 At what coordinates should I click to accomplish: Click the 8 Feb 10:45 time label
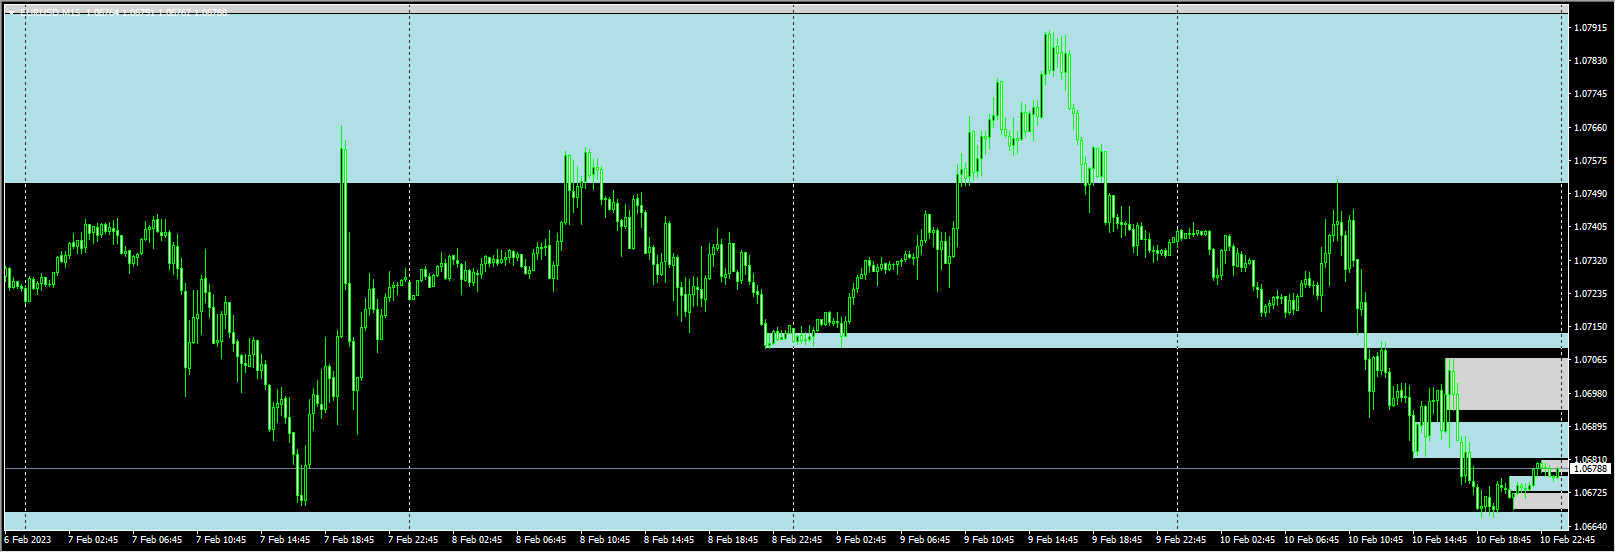click(605, 540)
